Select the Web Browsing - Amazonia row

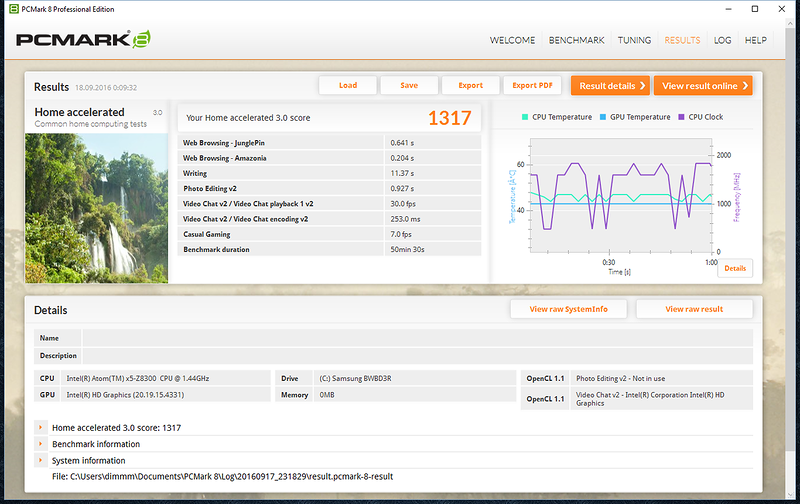tap(329, 158)
